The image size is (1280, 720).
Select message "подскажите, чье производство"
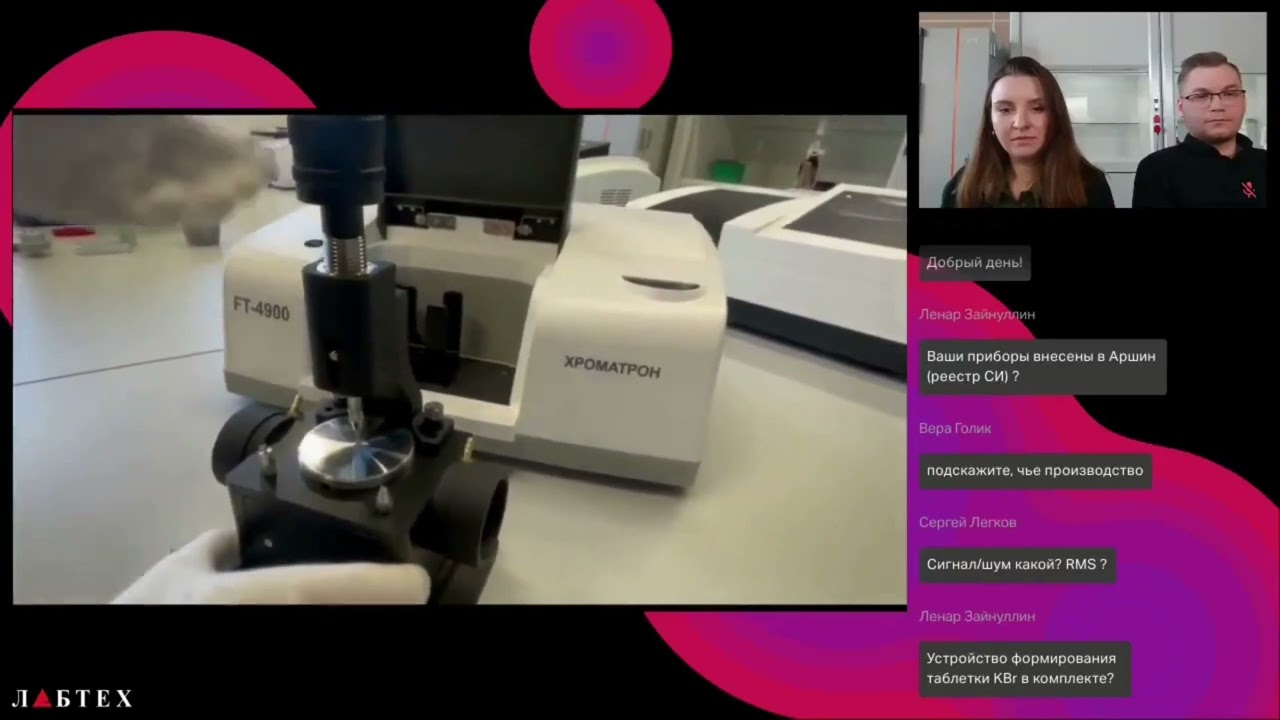click(1035, 471)
